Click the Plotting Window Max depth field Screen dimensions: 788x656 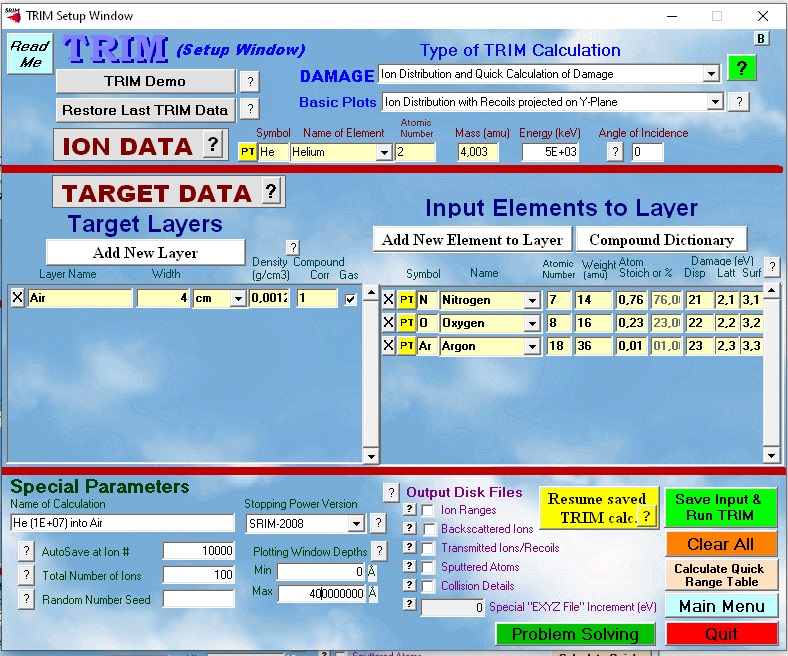[322, 593]
